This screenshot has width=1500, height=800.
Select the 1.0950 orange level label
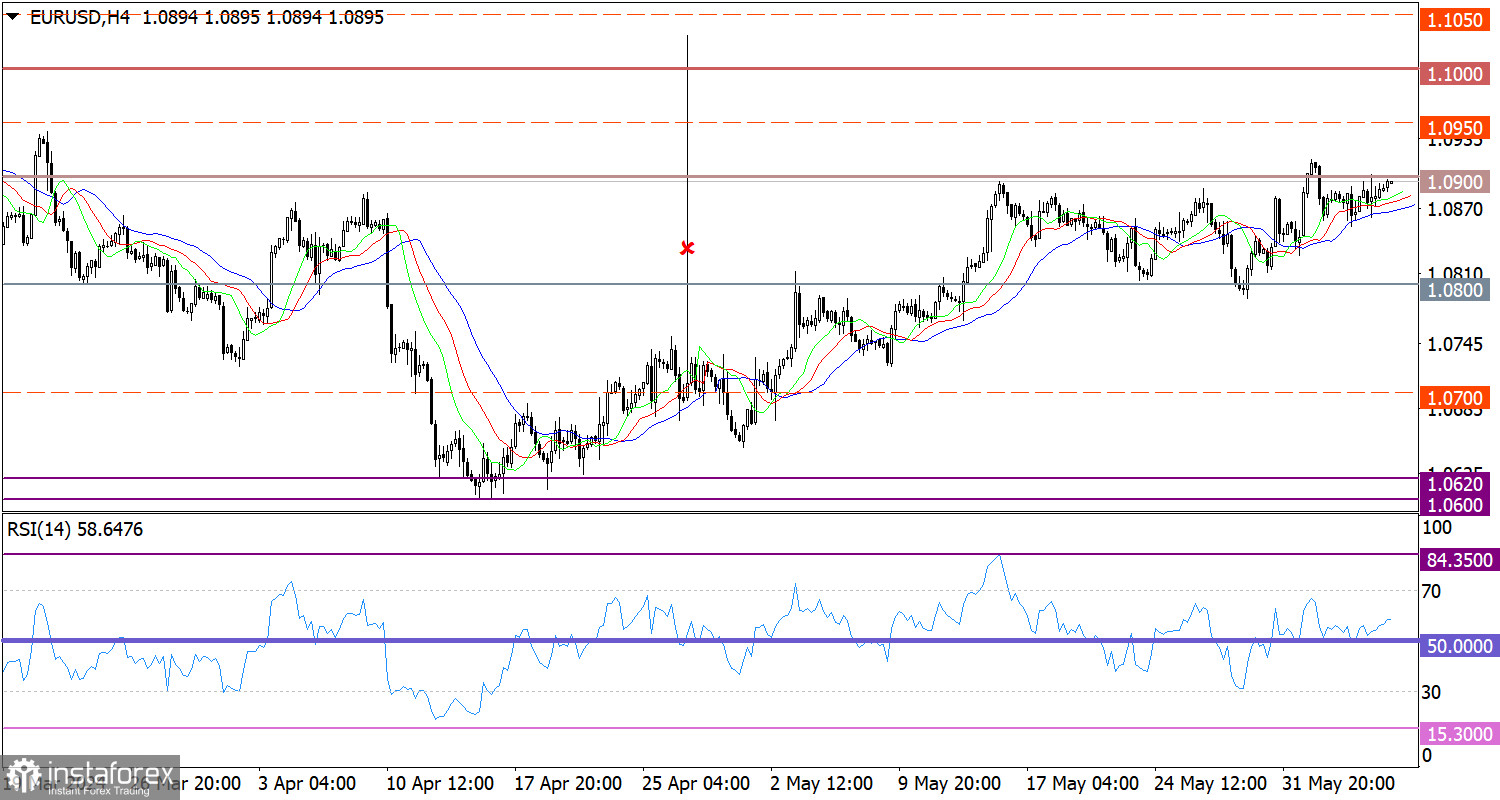tap(1456, 128)
